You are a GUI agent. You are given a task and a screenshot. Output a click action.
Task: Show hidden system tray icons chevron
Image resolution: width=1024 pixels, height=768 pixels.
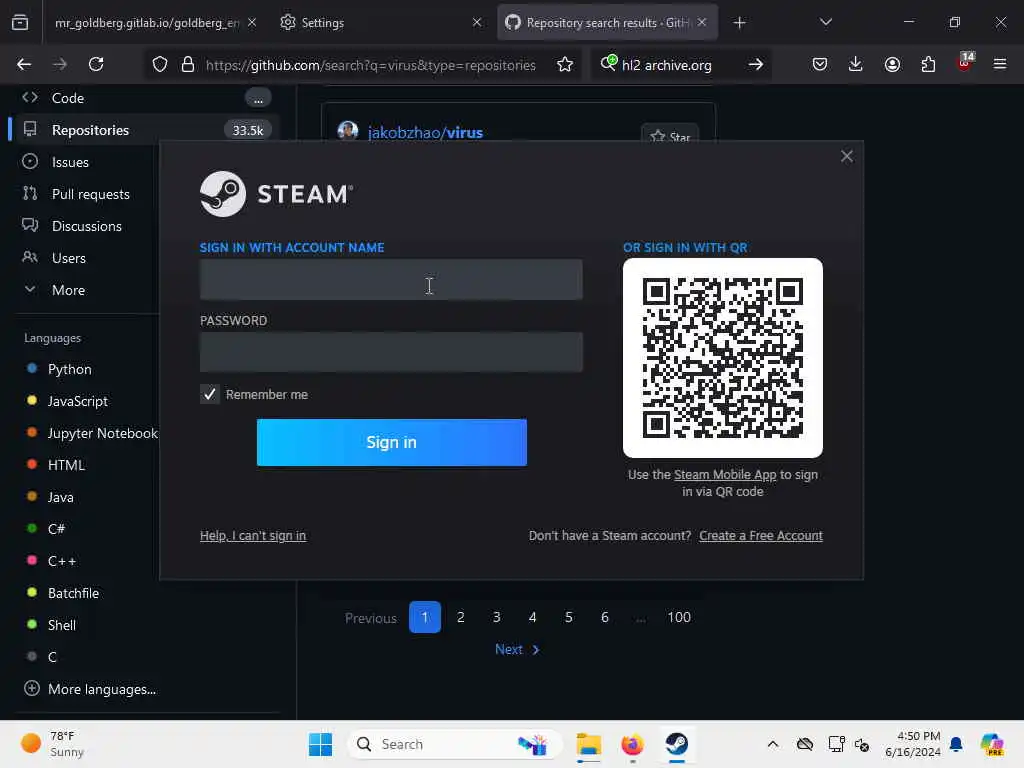point(773,744)
